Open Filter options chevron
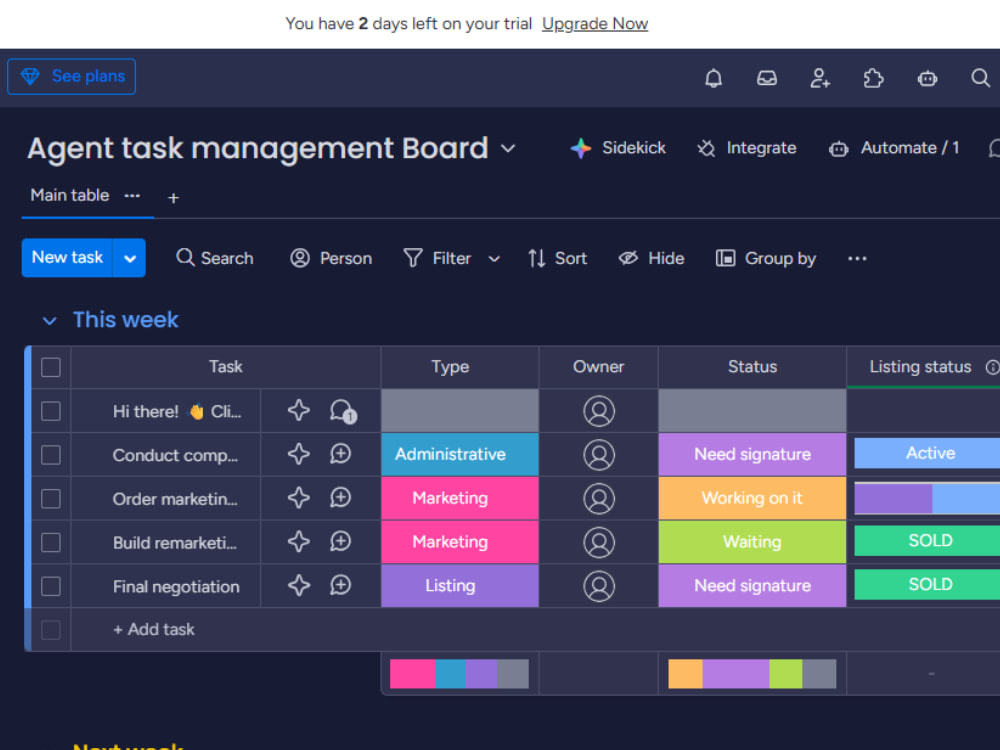Screen dimensions: 1000x750 (494, 259)
